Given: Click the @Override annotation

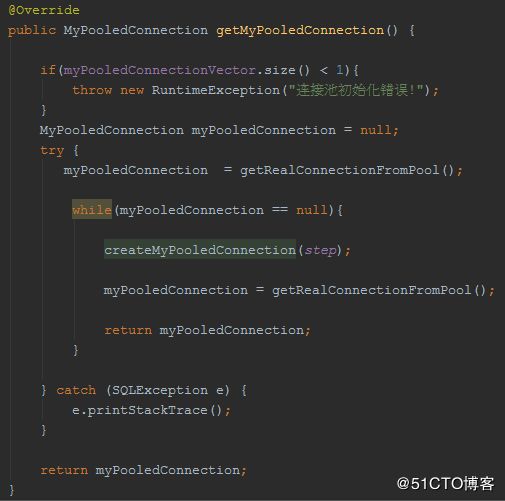Looking at the screenshot, I should tap(44, 10).
